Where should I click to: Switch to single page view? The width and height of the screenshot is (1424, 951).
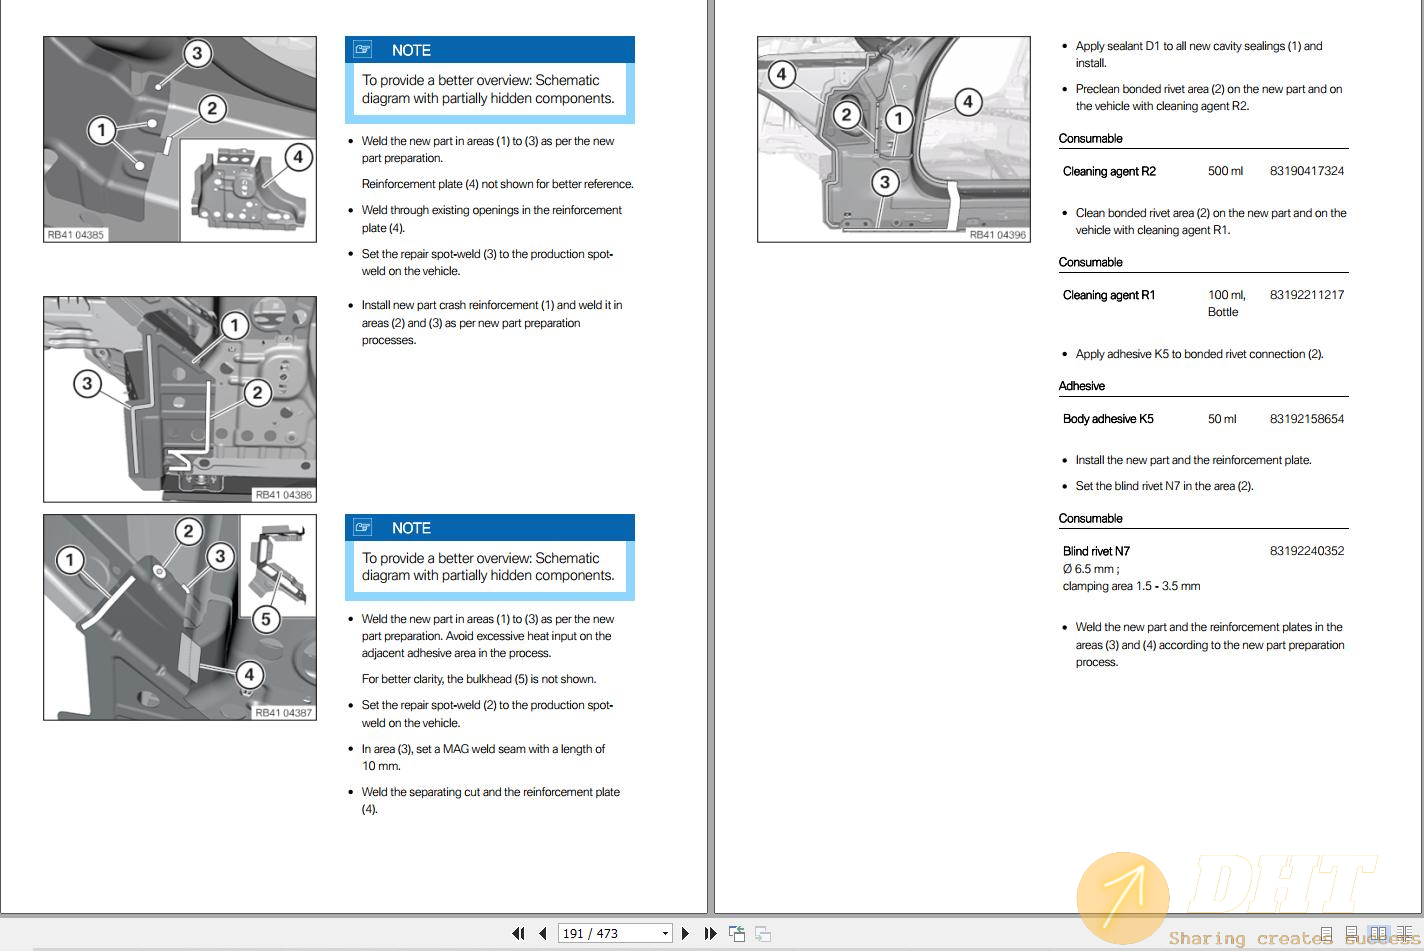[1326, 934]
